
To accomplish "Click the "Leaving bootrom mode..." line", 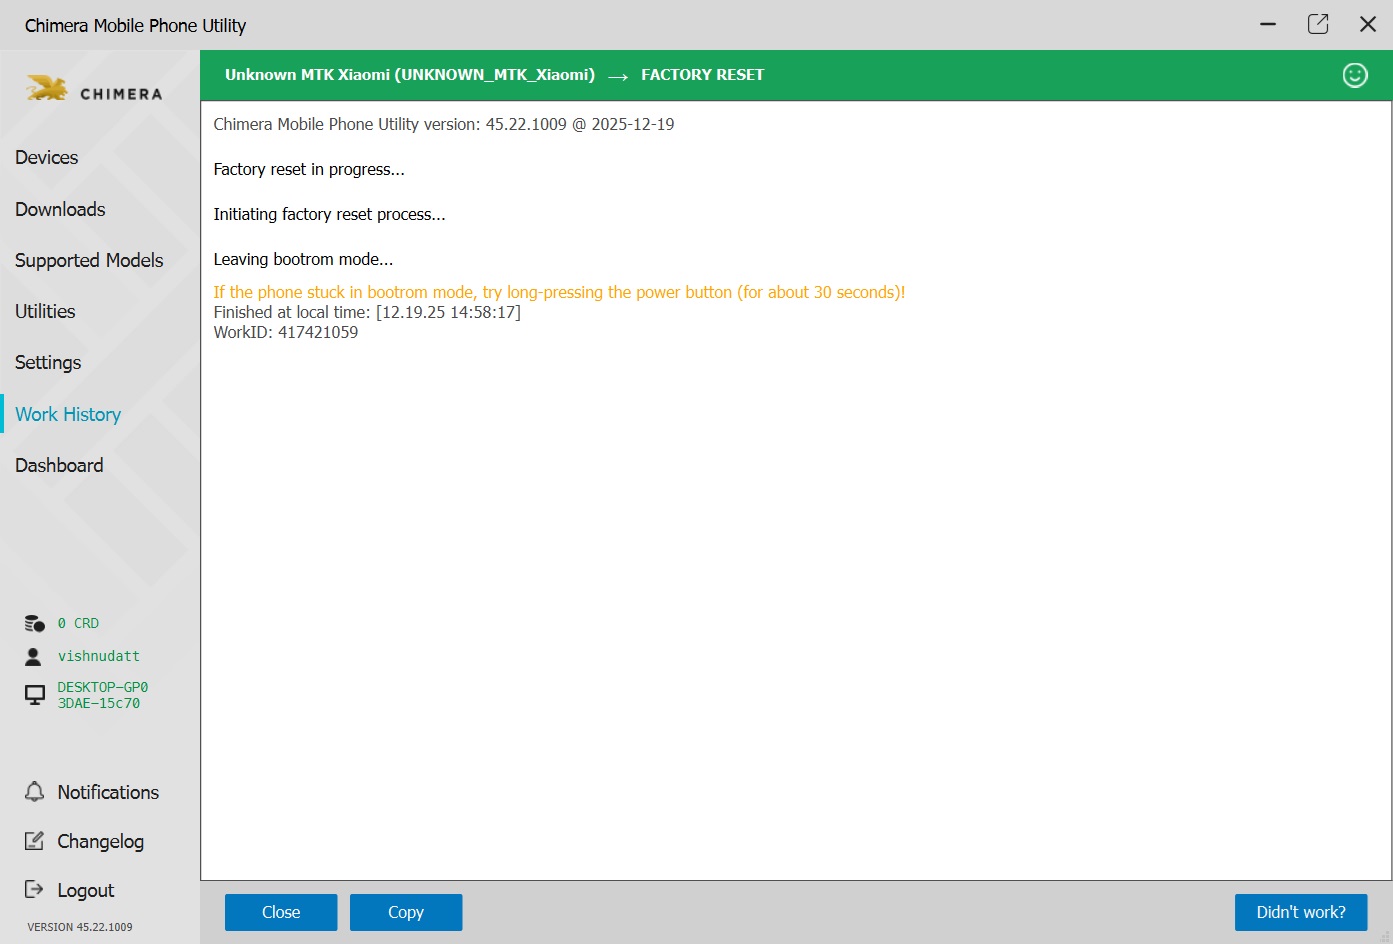I will pos(303,259).
